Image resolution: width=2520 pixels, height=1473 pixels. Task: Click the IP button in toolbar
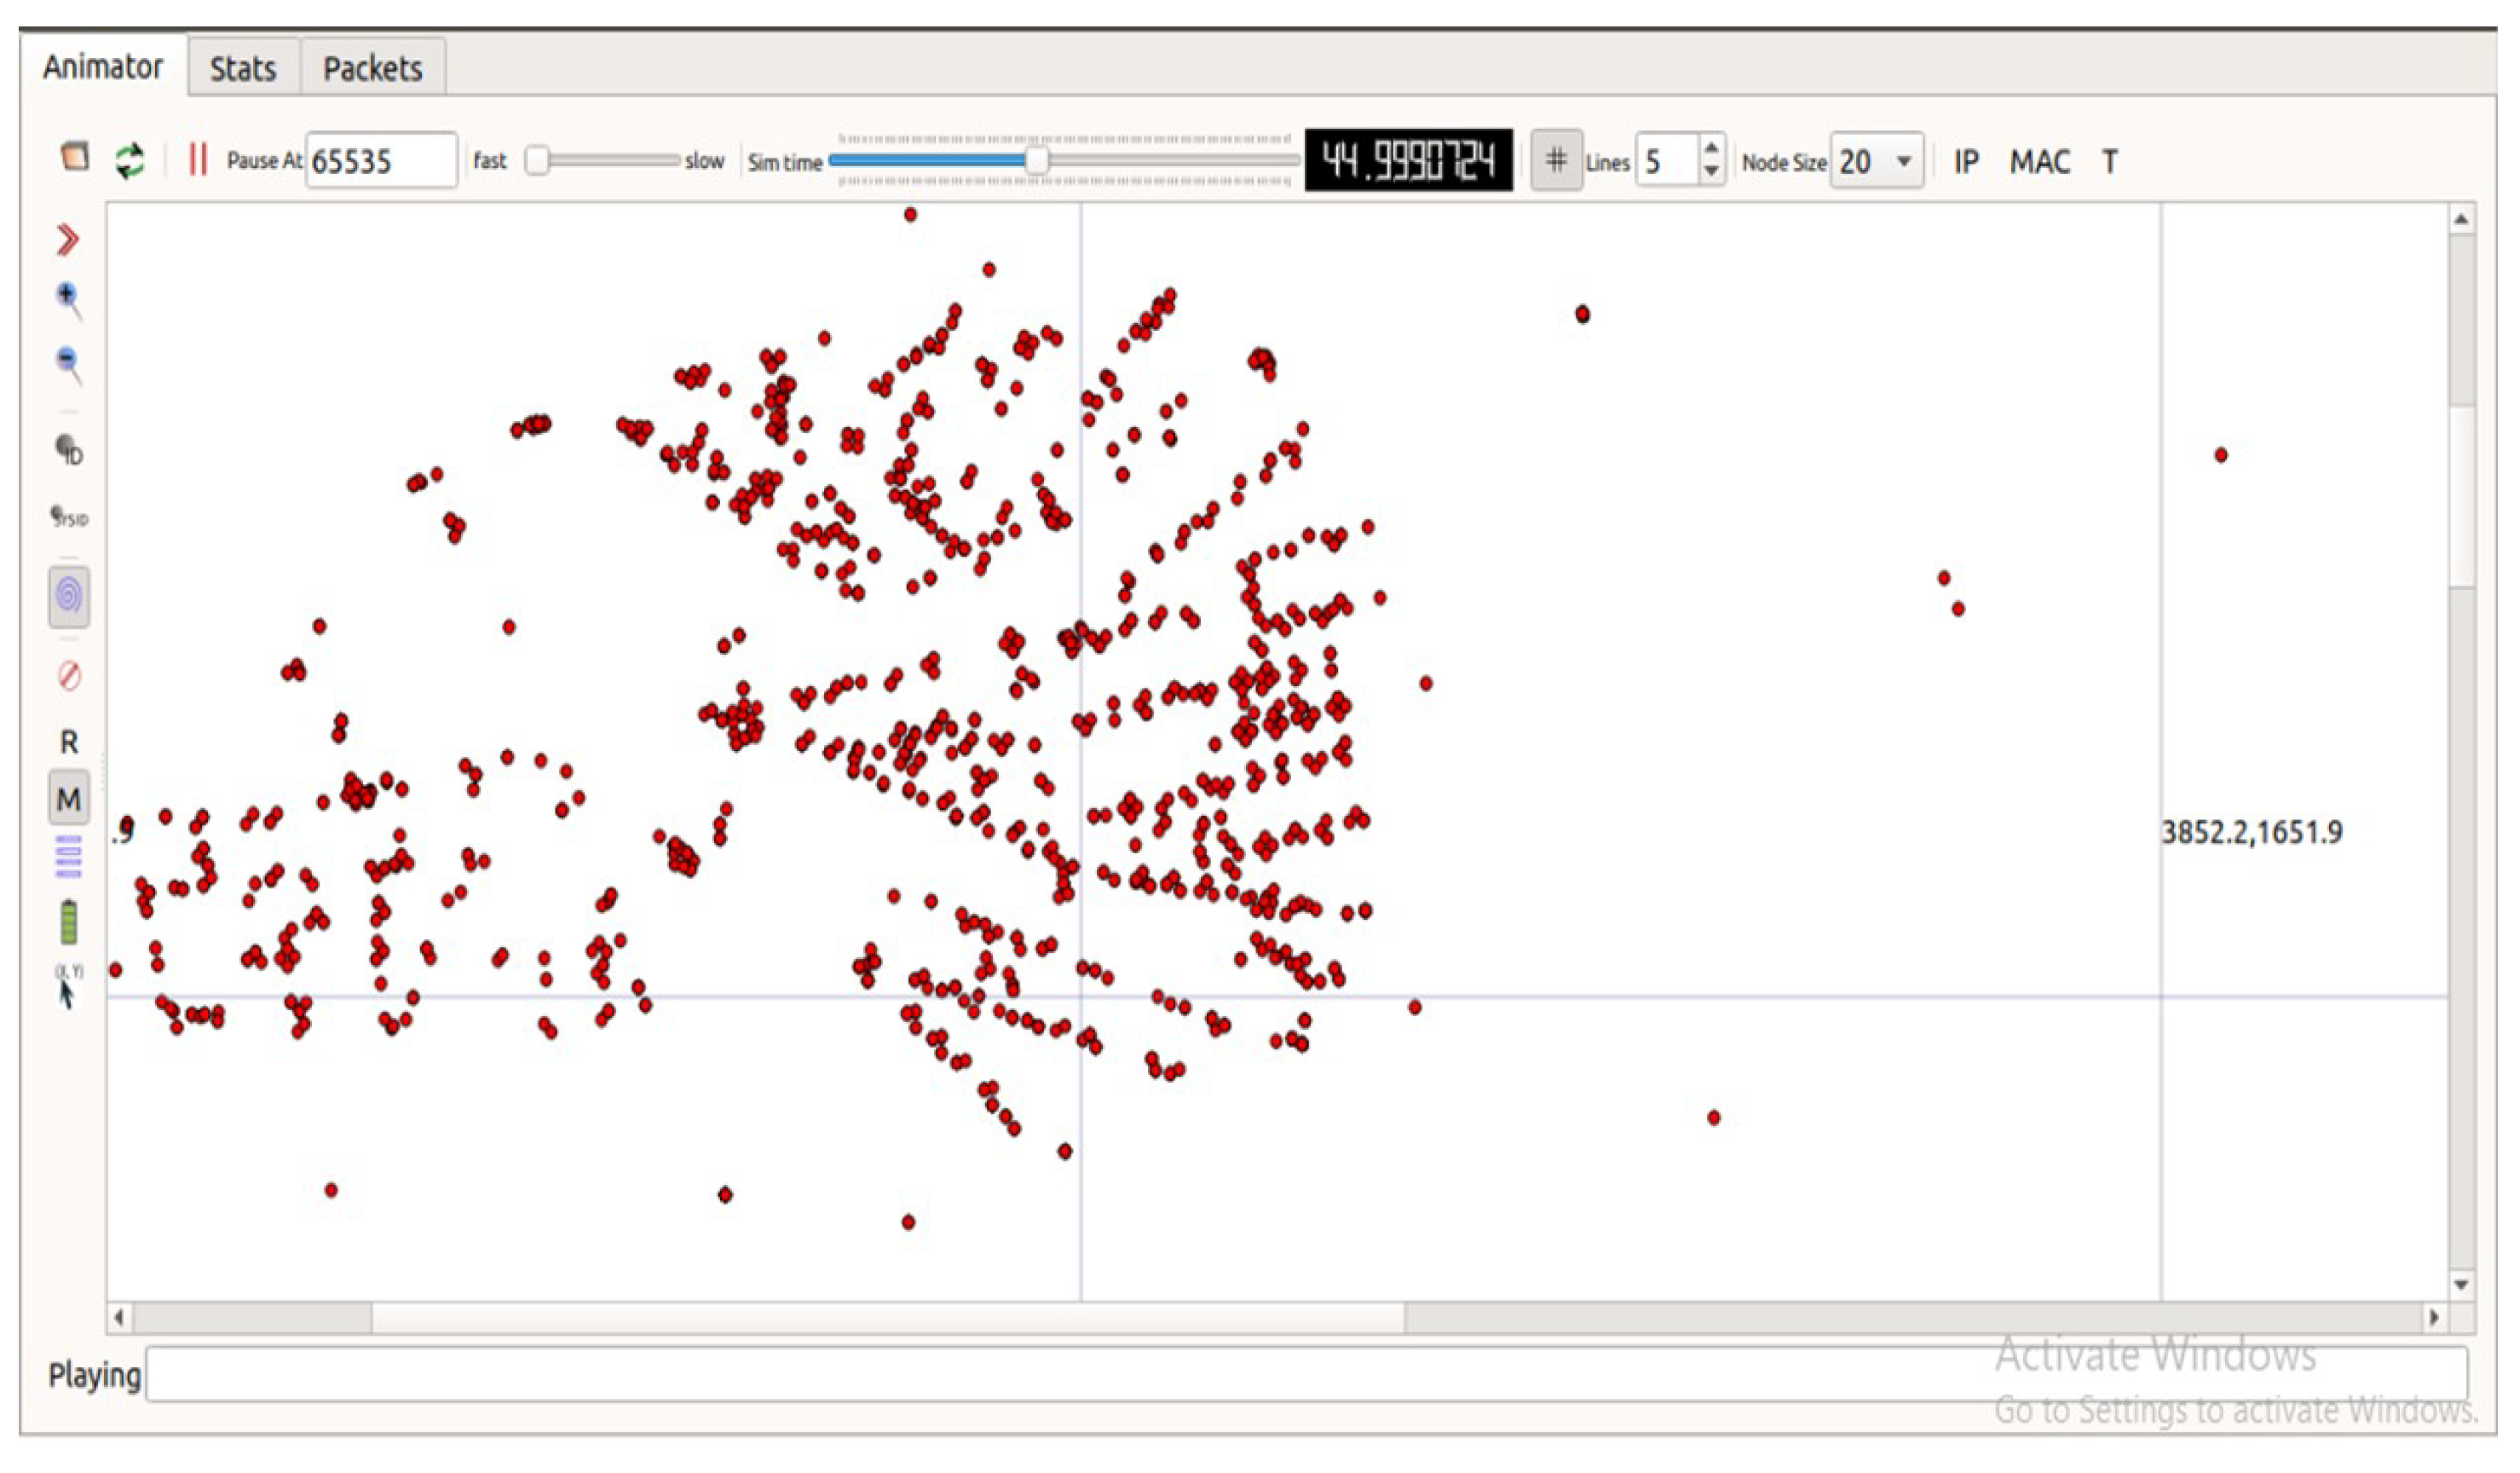[1965, 161]
